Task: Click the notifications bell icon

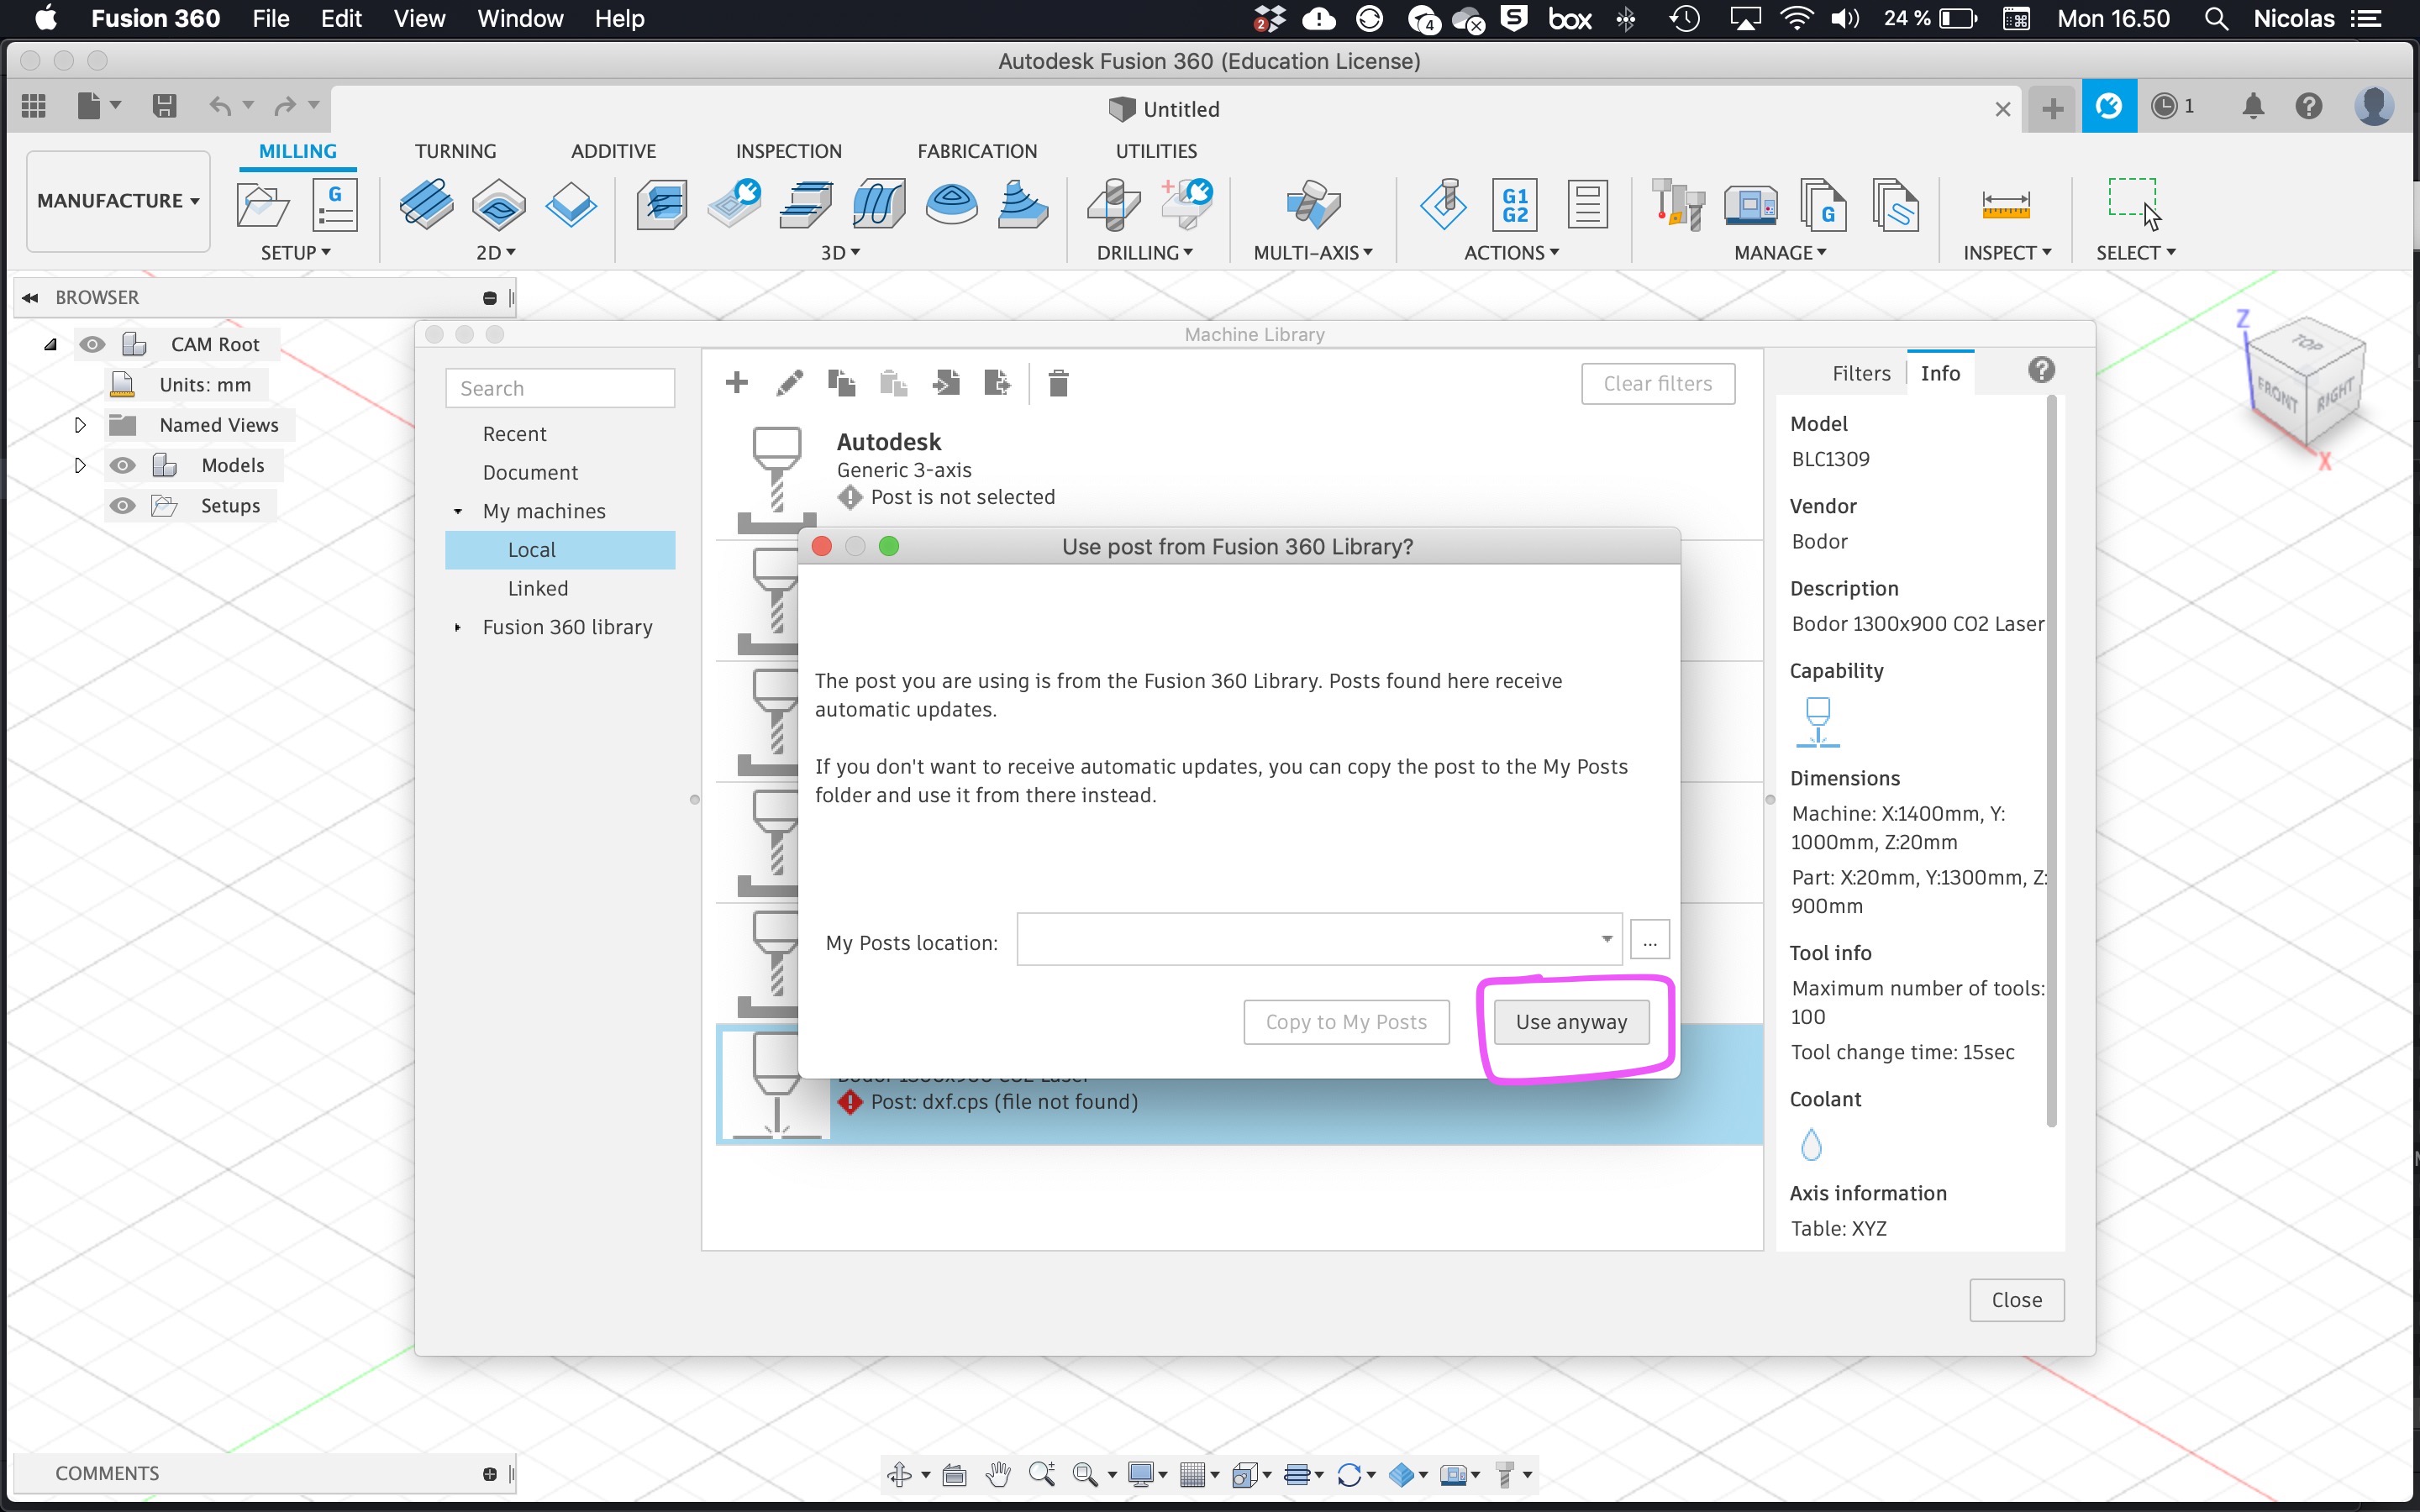Action: pyautogui.click(x=2252, y=106)
